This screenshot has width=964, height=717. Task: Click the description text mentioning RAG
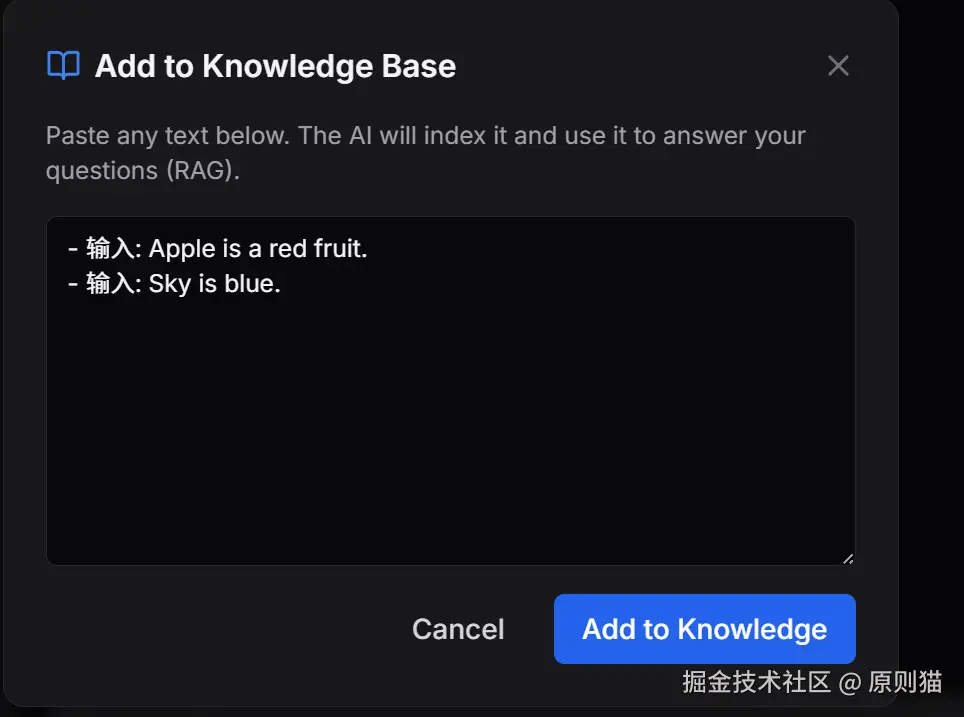(425, 152)
